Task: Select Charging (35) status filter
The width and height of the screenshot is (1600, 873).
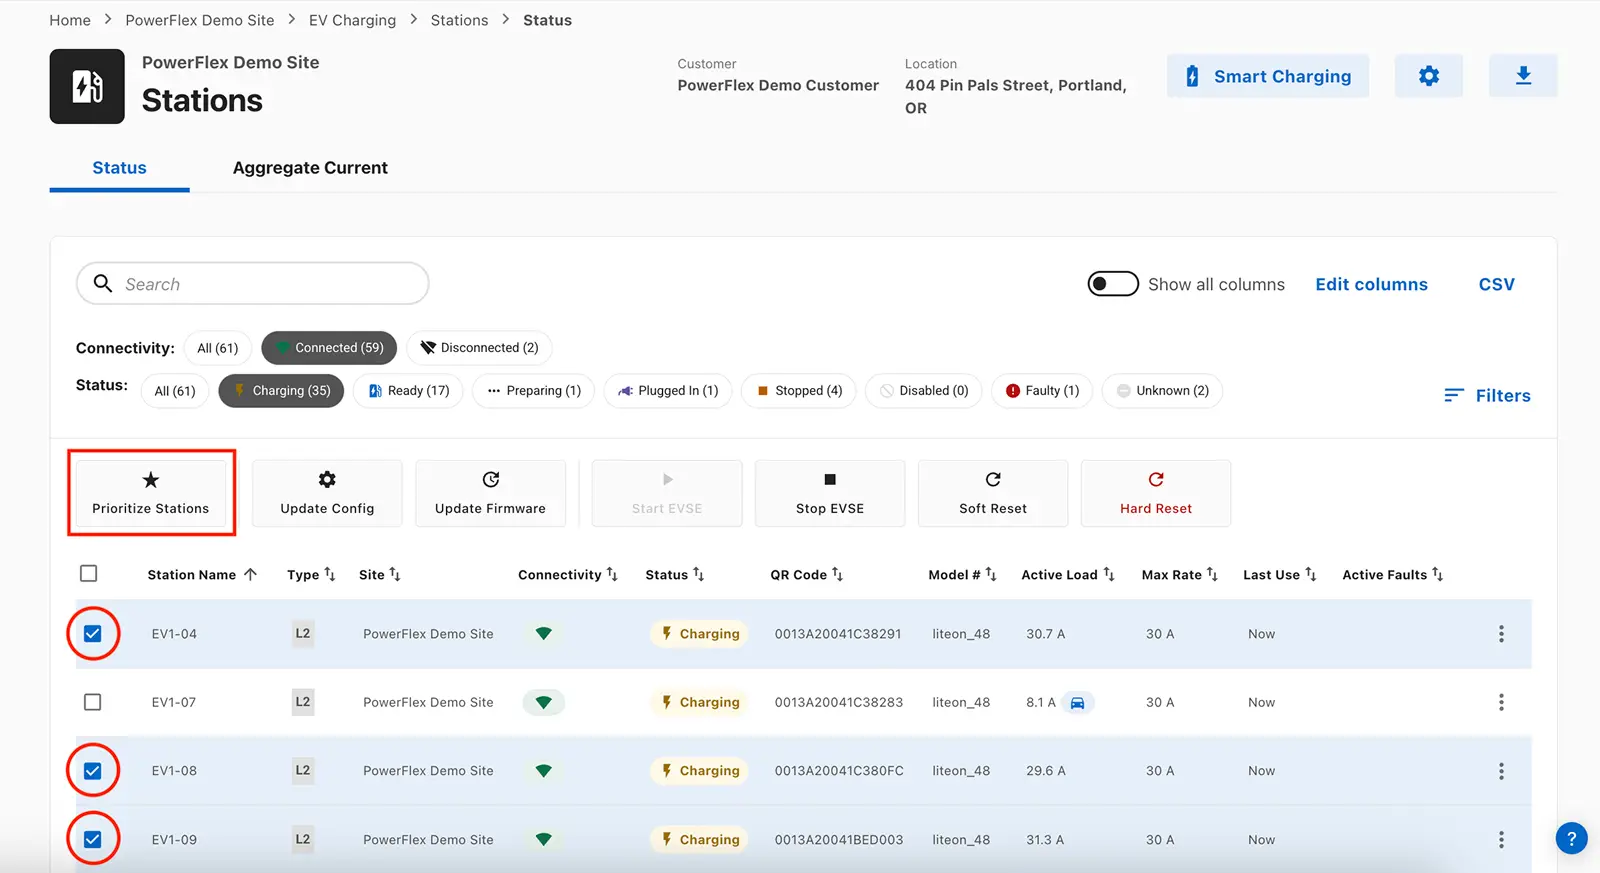Action: [x=281, y=391]
